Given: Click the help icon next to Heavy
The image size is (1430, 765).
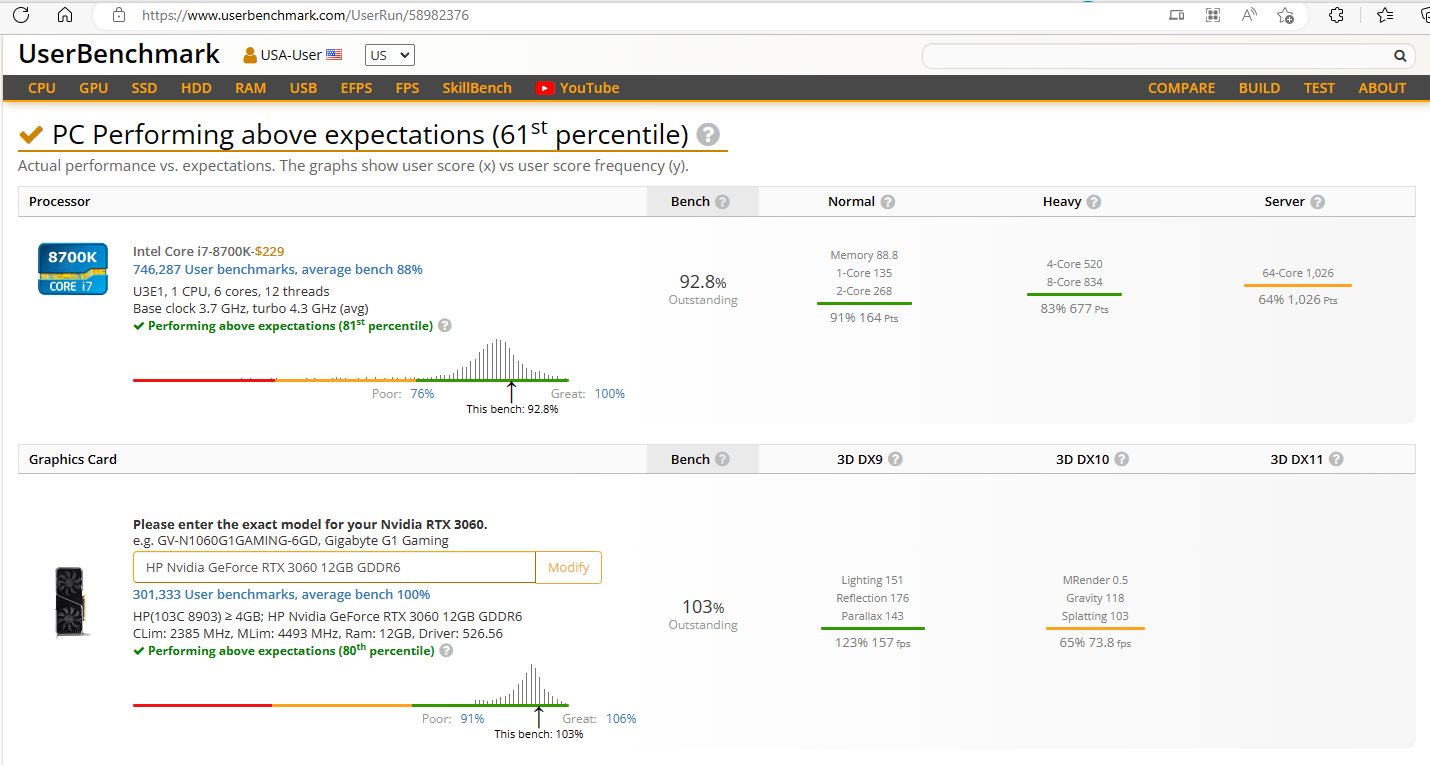Looking at the screenshot, I should pyautogui.click(x=1094, y=202).
